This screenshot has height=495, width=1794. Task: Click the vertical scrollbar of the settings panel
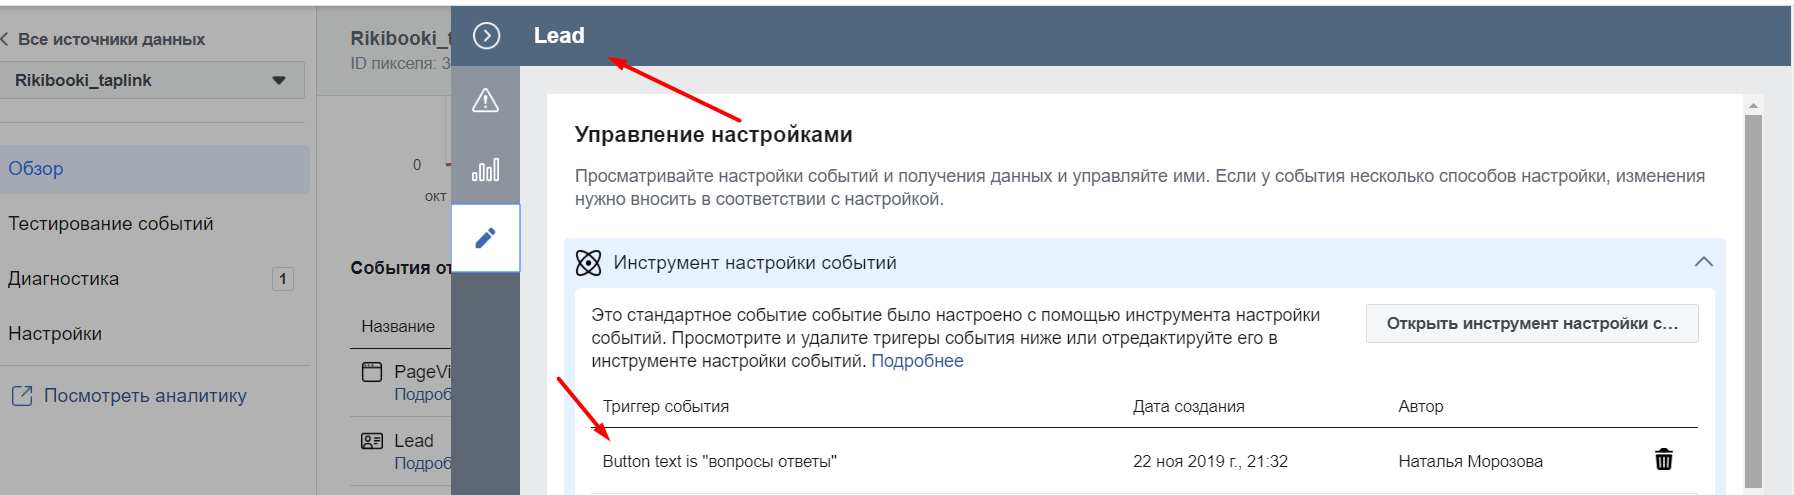click(x=1753, y=300)
